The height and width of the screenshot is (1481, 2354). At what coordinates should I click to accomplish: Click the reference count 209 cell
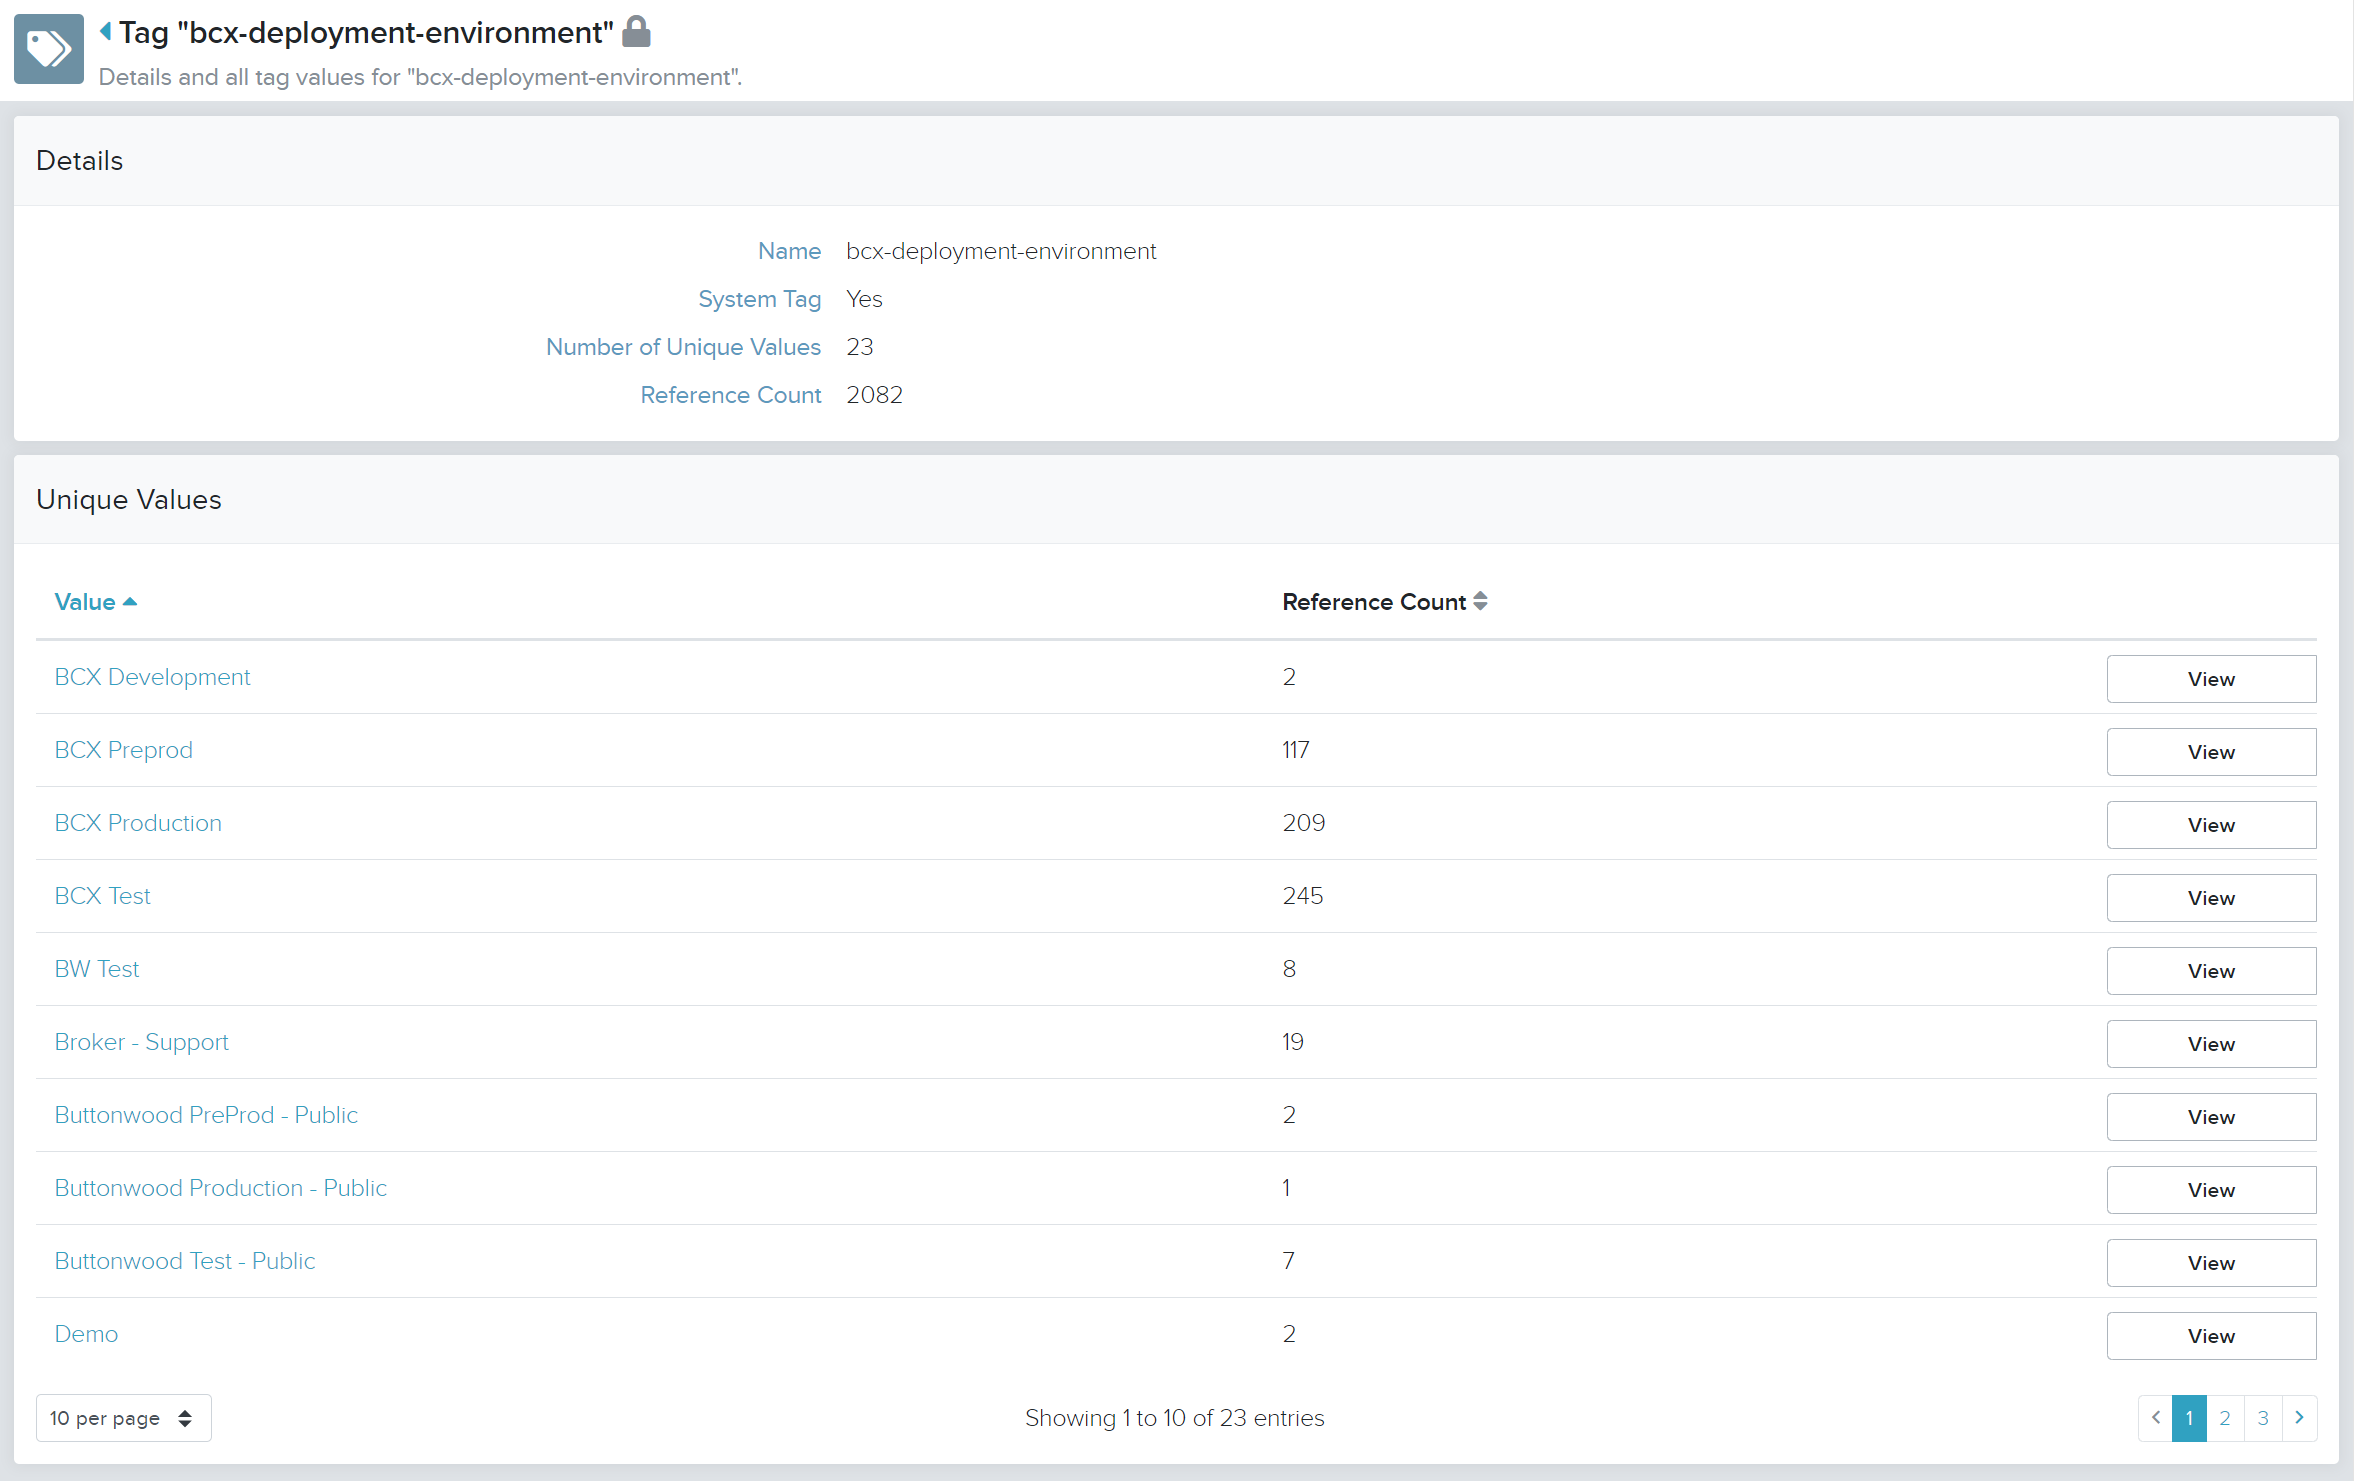[x=1303, y=823]
